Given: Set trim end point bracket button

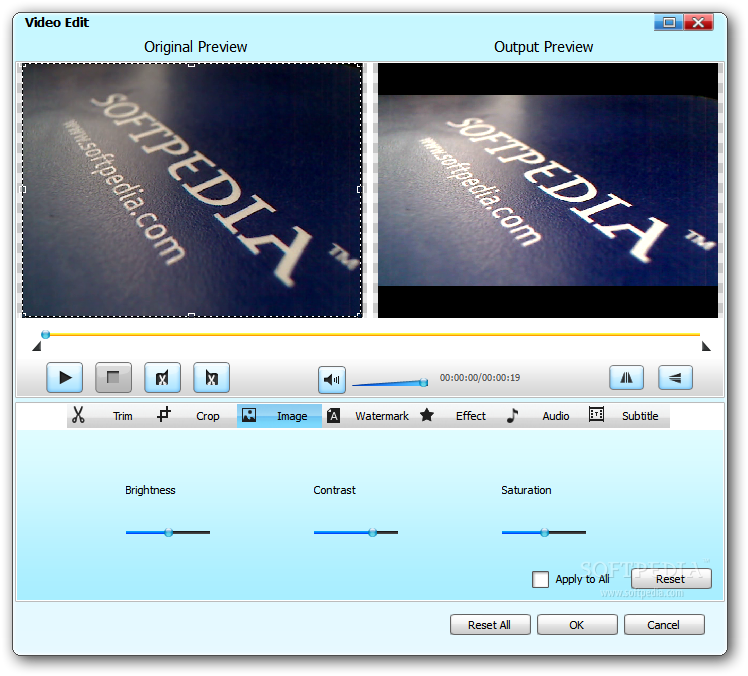Looking at the screenshot, I should pyautogui.click(x=211, y=378).
